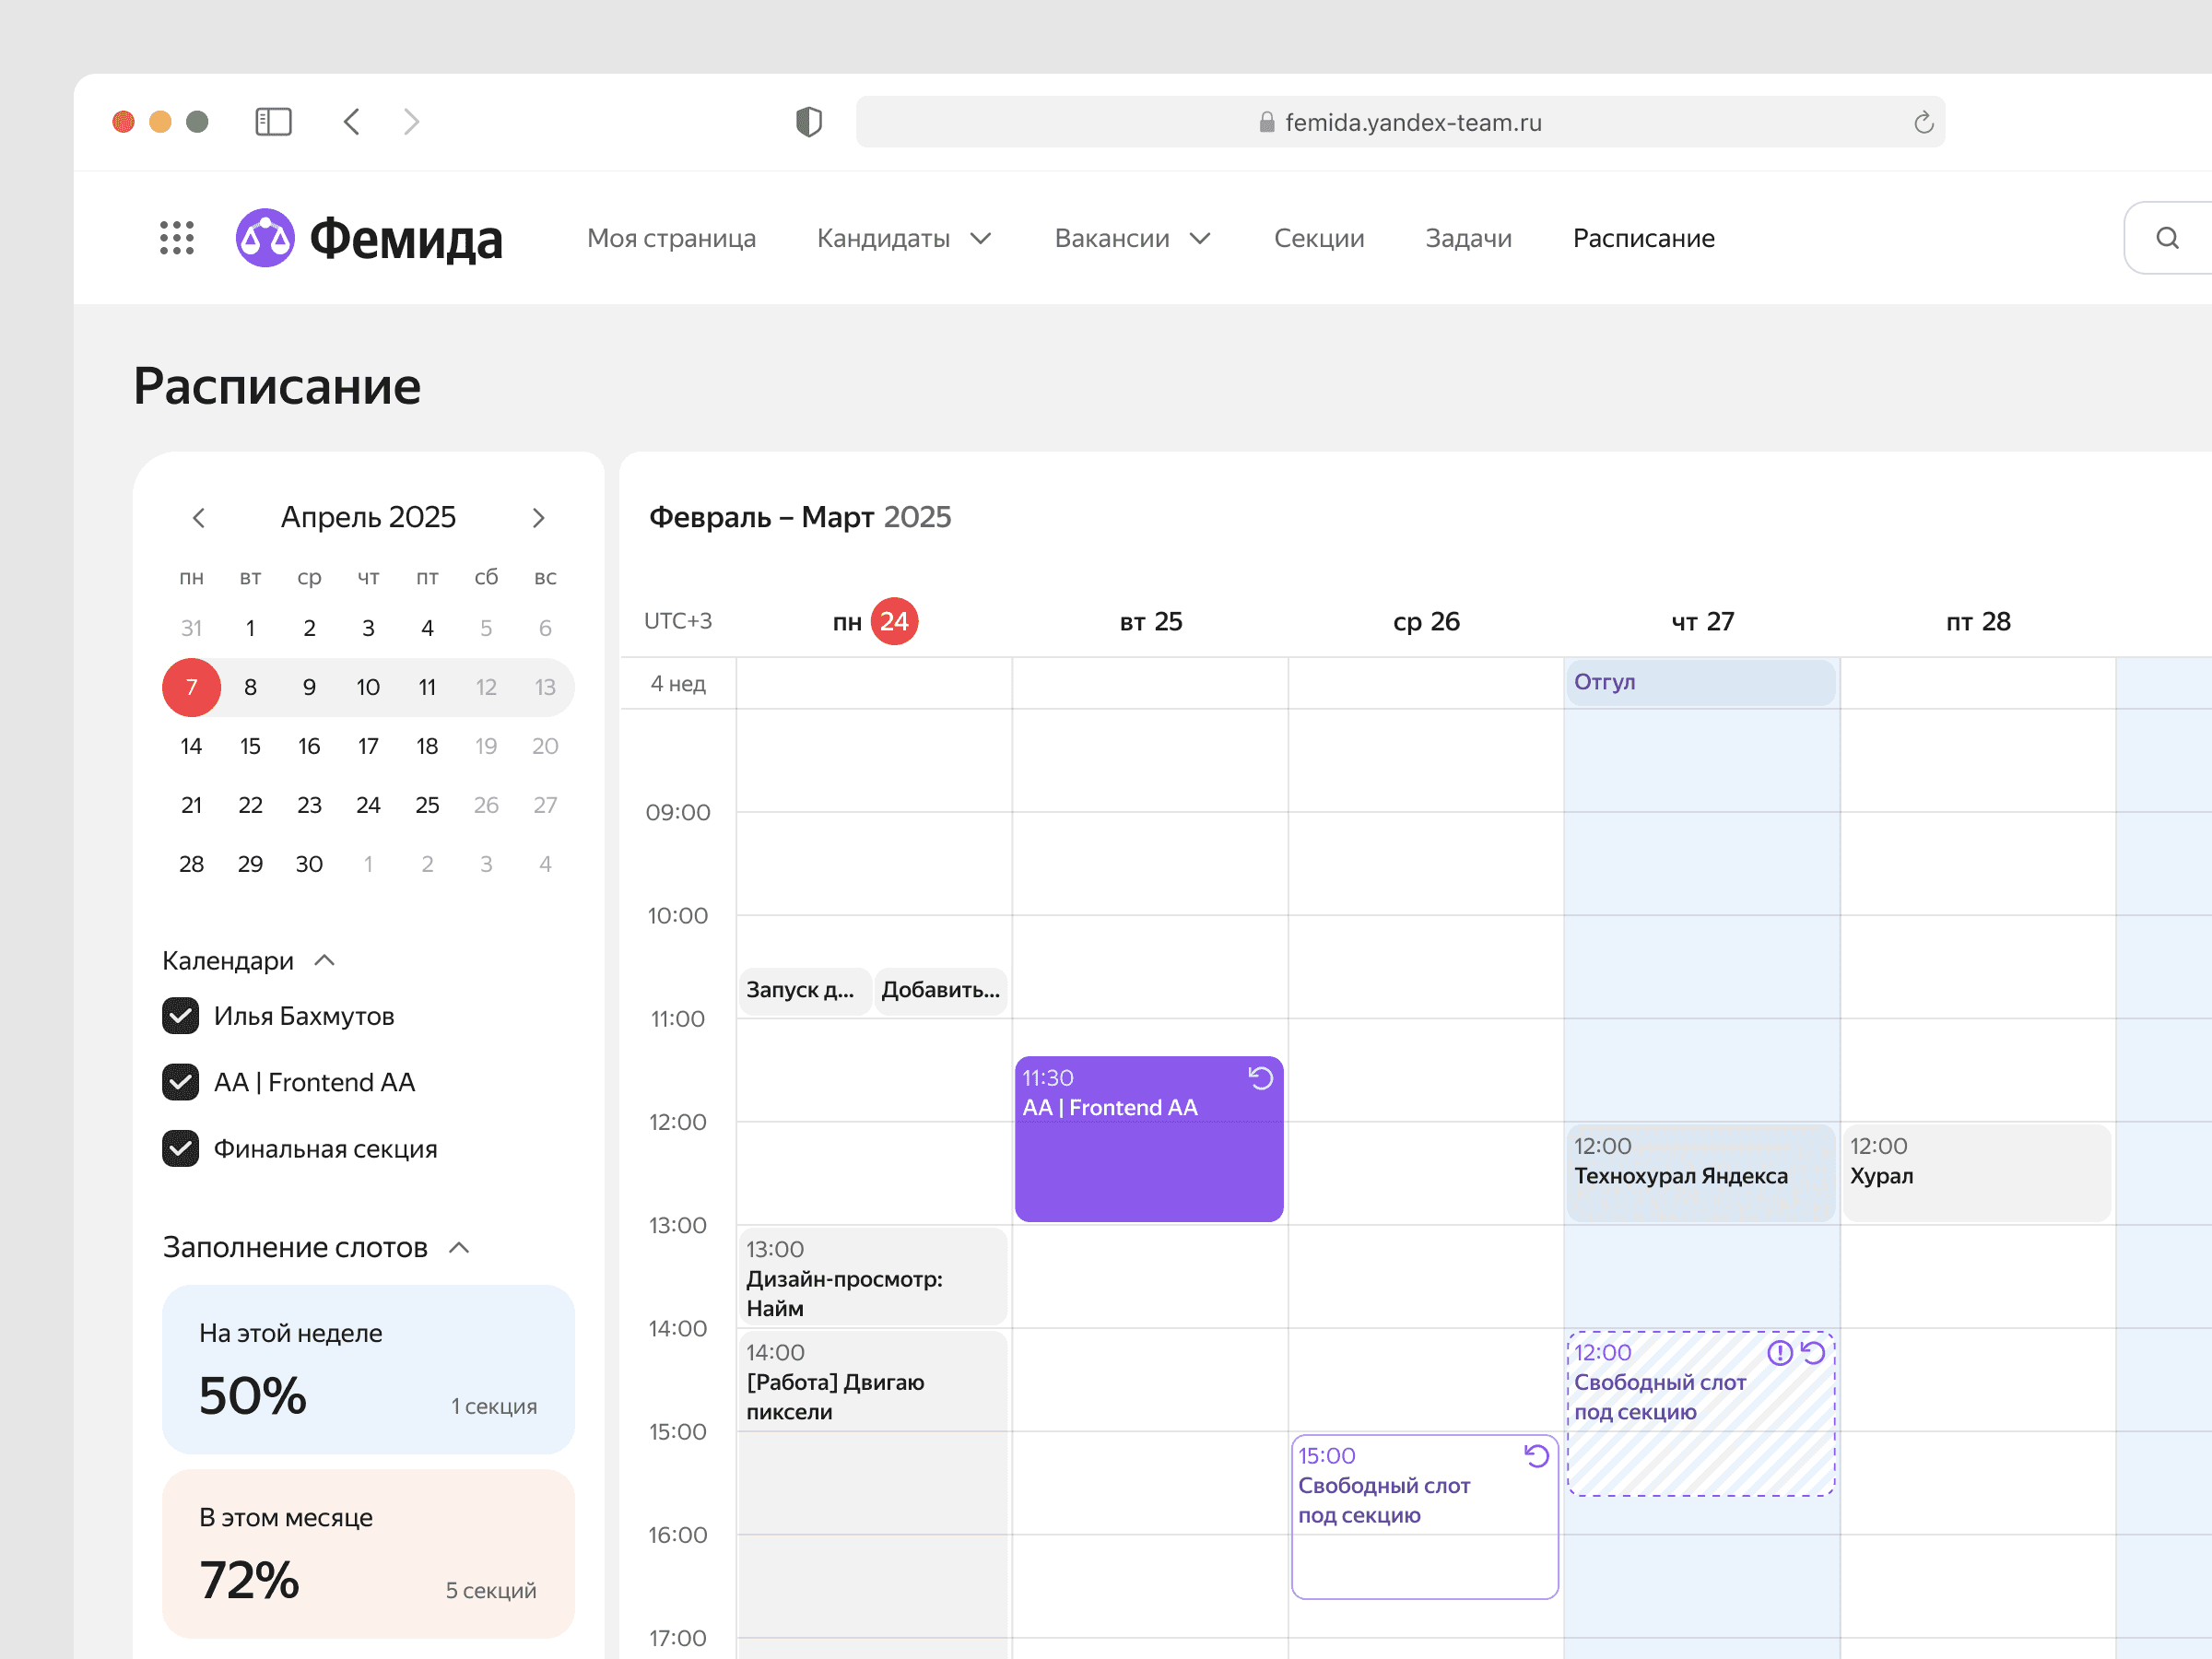The width and height of the screenshot is (2212, 1659).
Task: Click the repeat icon on the AA | Frontend AA event
Action: pyautogui.click(x=1260, y=1078)
